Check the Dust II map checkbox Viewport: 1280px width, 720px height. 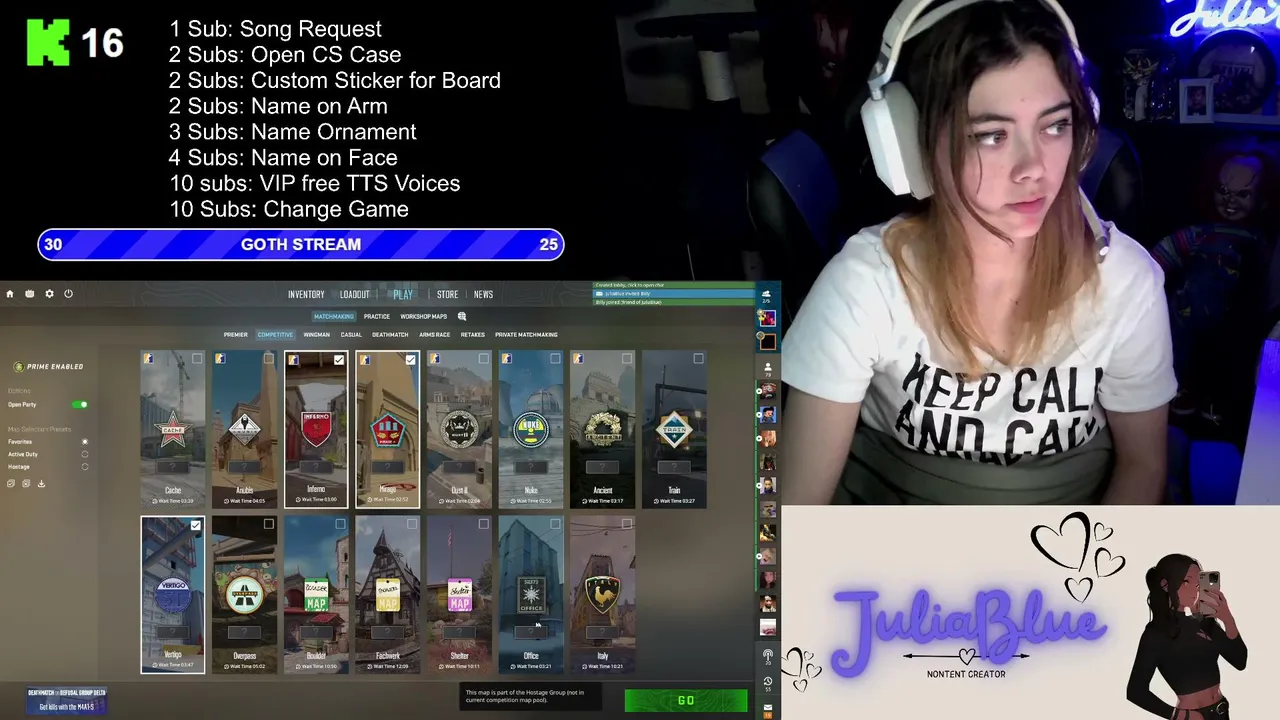click(483, 359)
